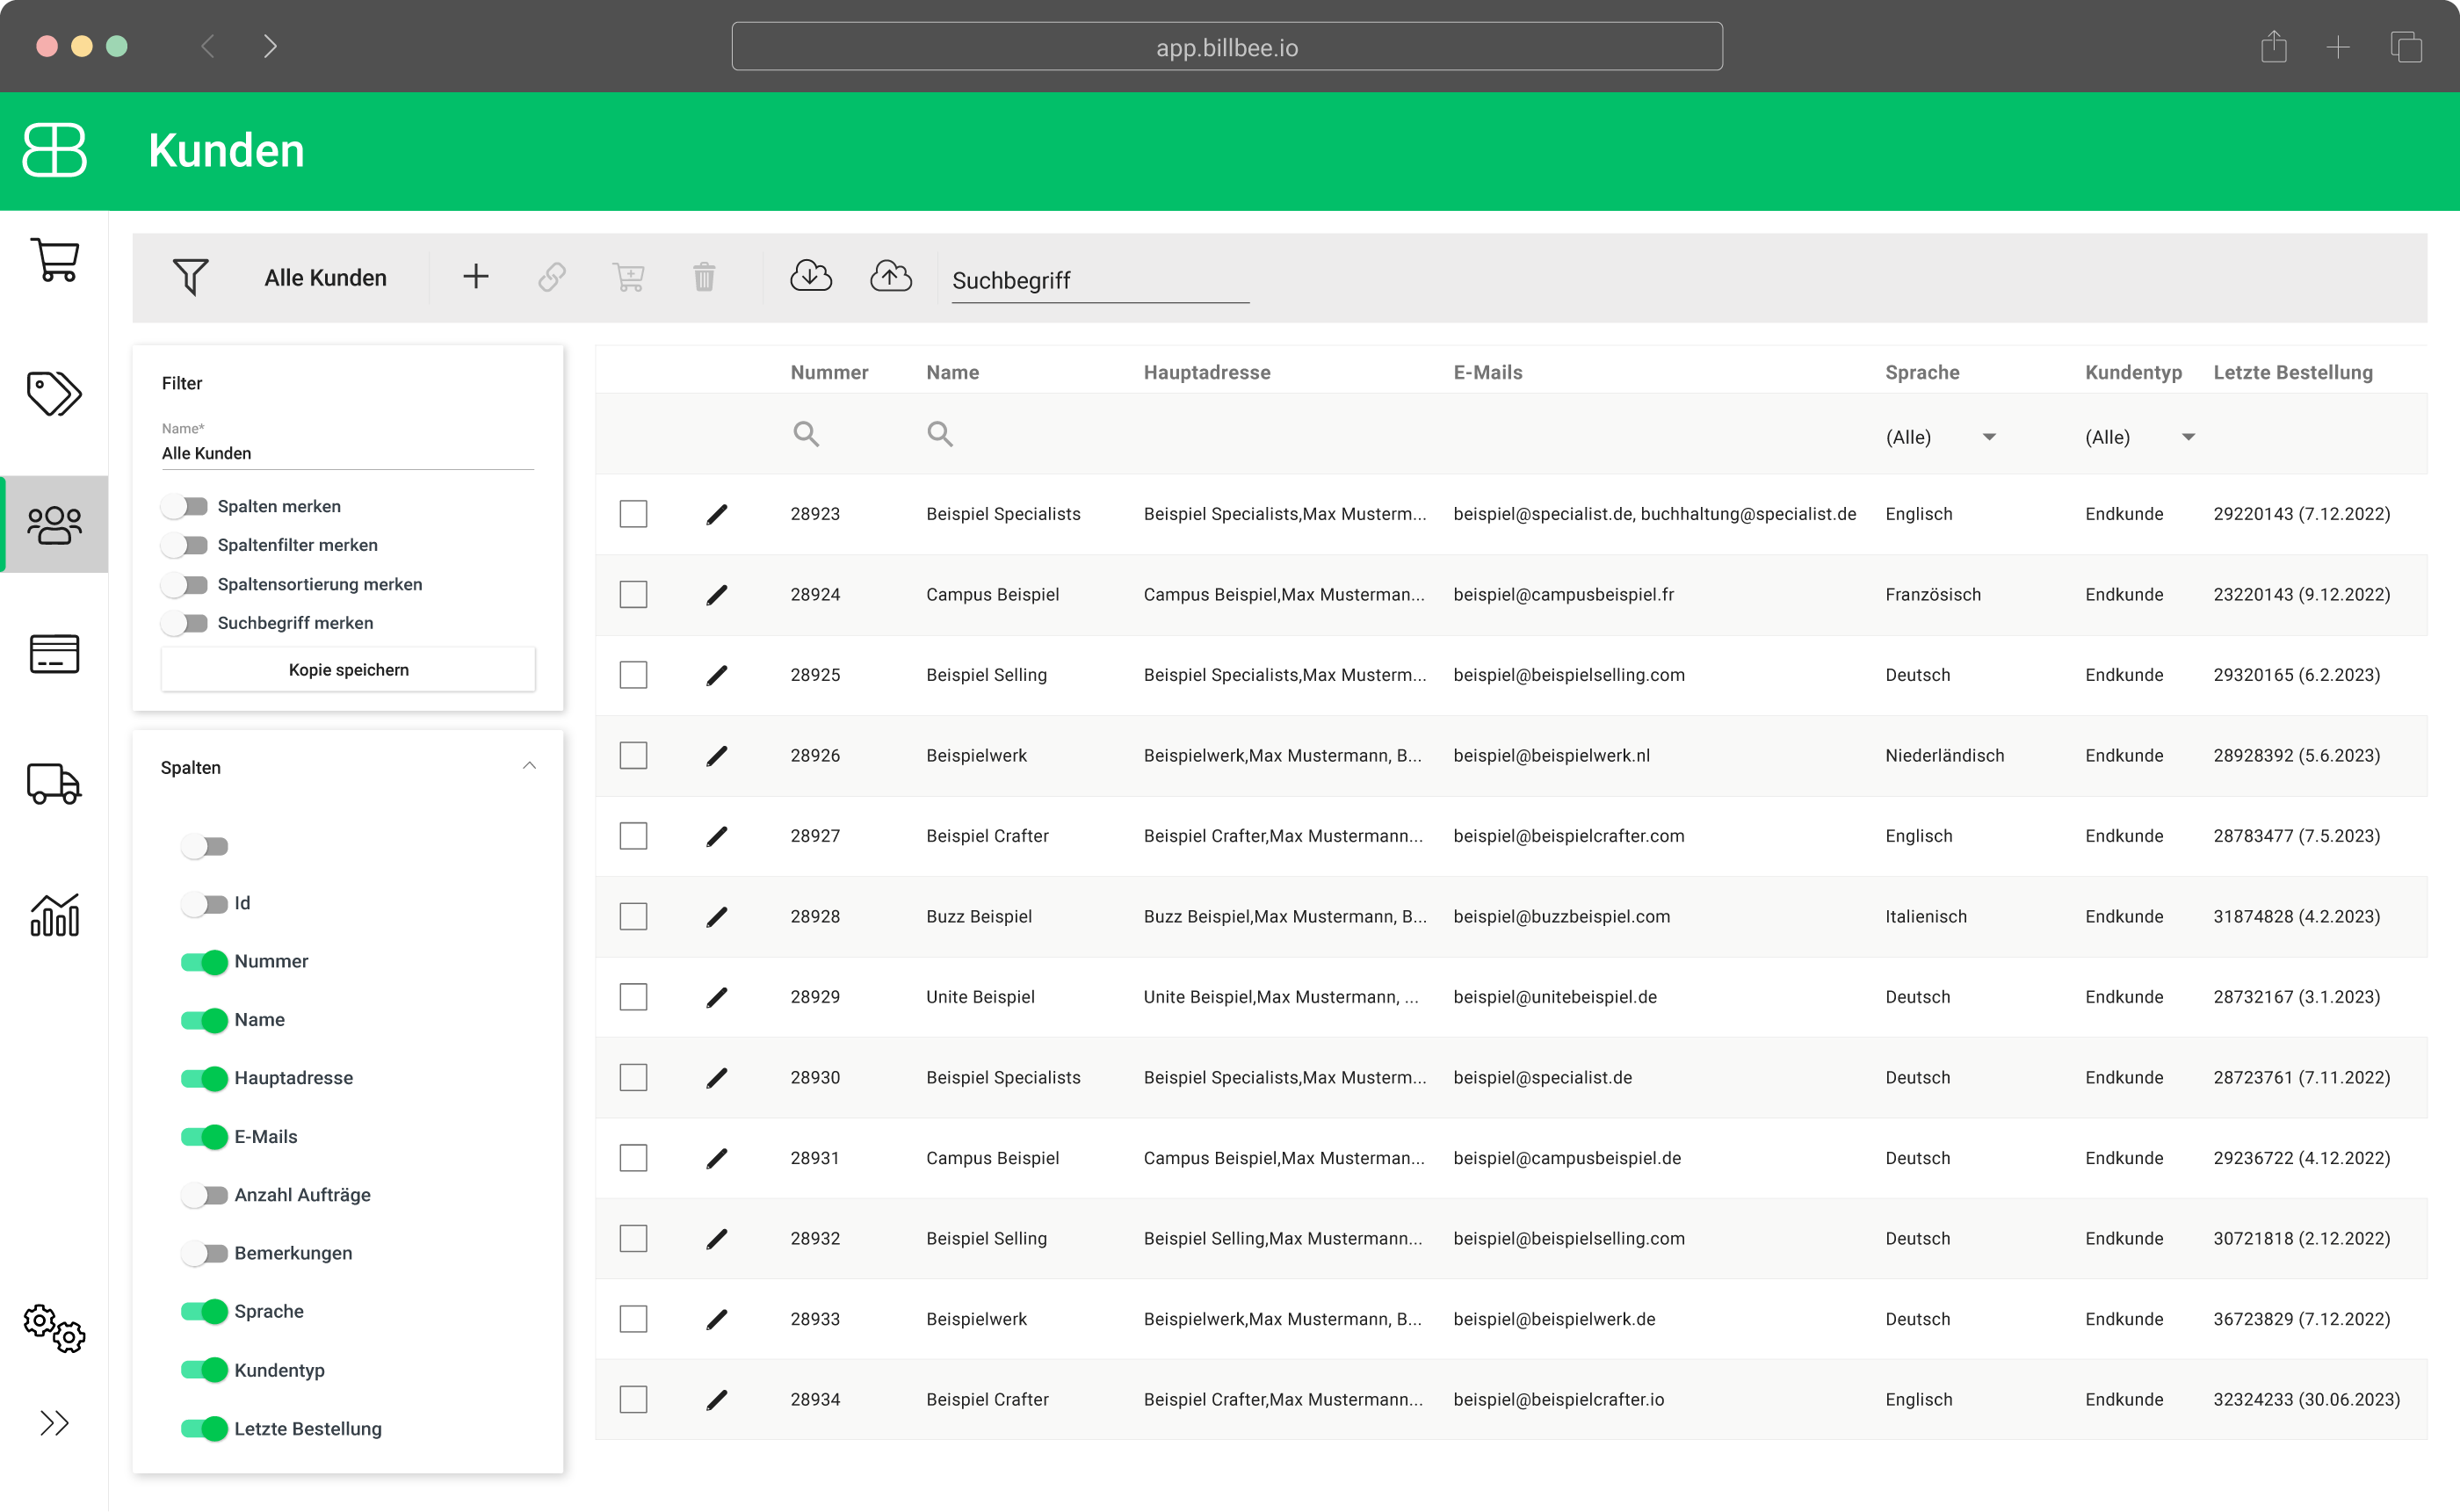
Task: Toggle the Anzahl Aufträge column on
Action: coord(204,1195)
